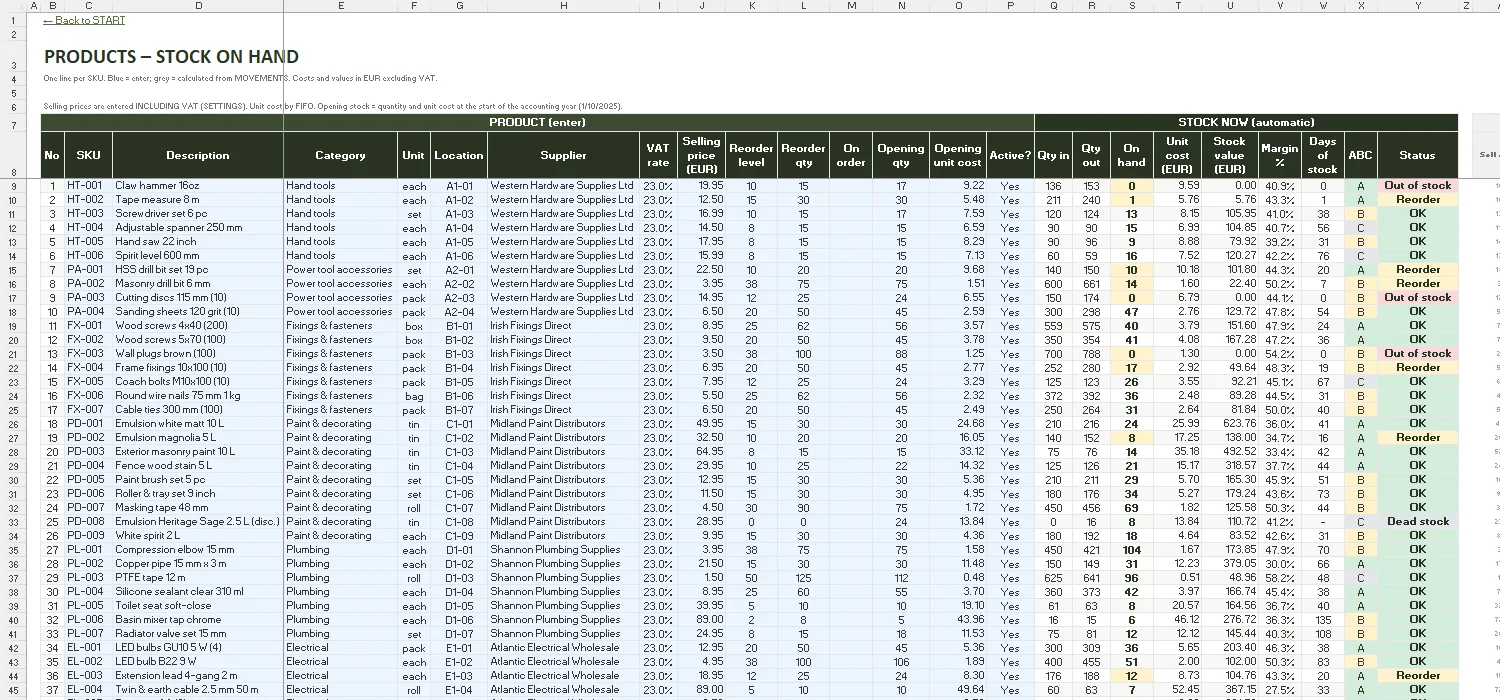Image resolution: width=1500 pixels, height=700 pixels.
Task: Select the Margin % heading cell
Action: (x=1280, y=155)
